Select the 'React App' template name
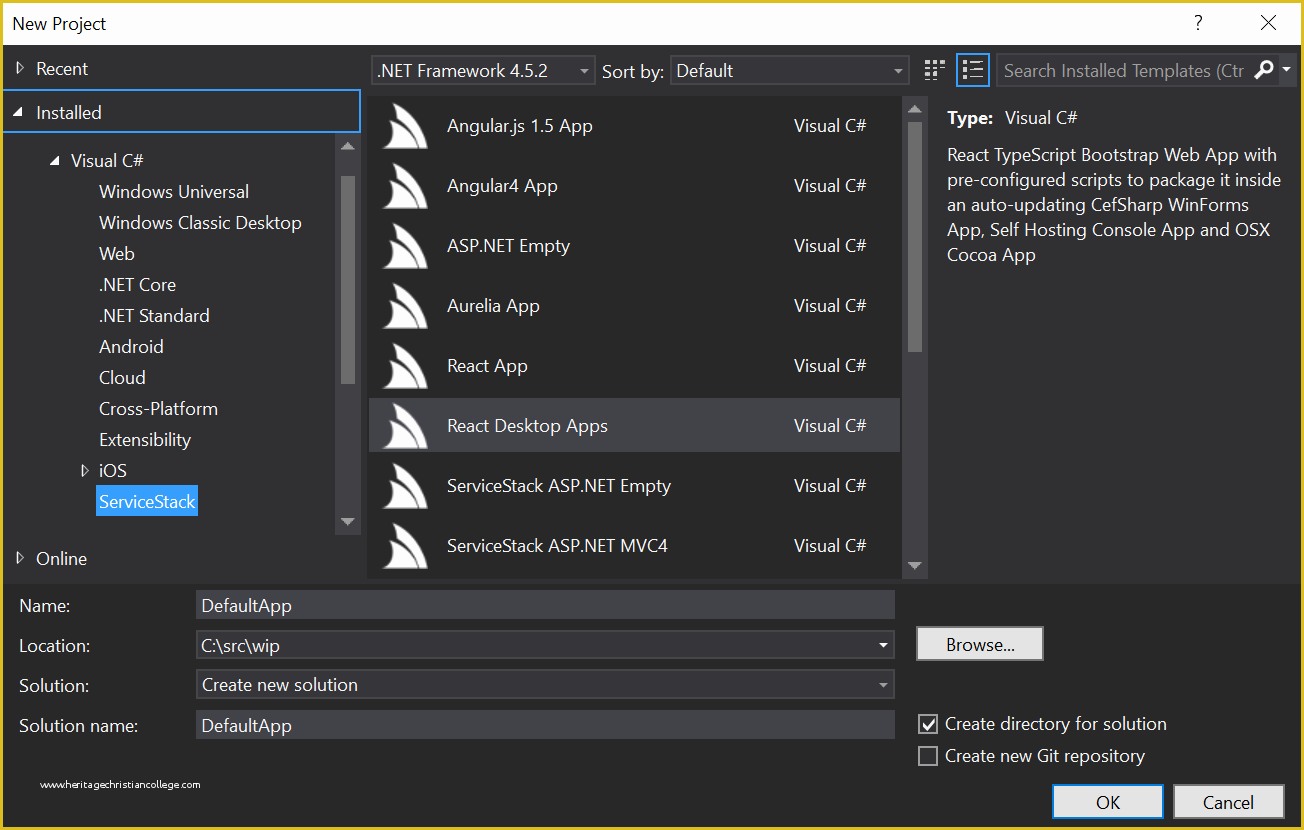Viewport: 1304px width, 830px height. tap(487, 366)
